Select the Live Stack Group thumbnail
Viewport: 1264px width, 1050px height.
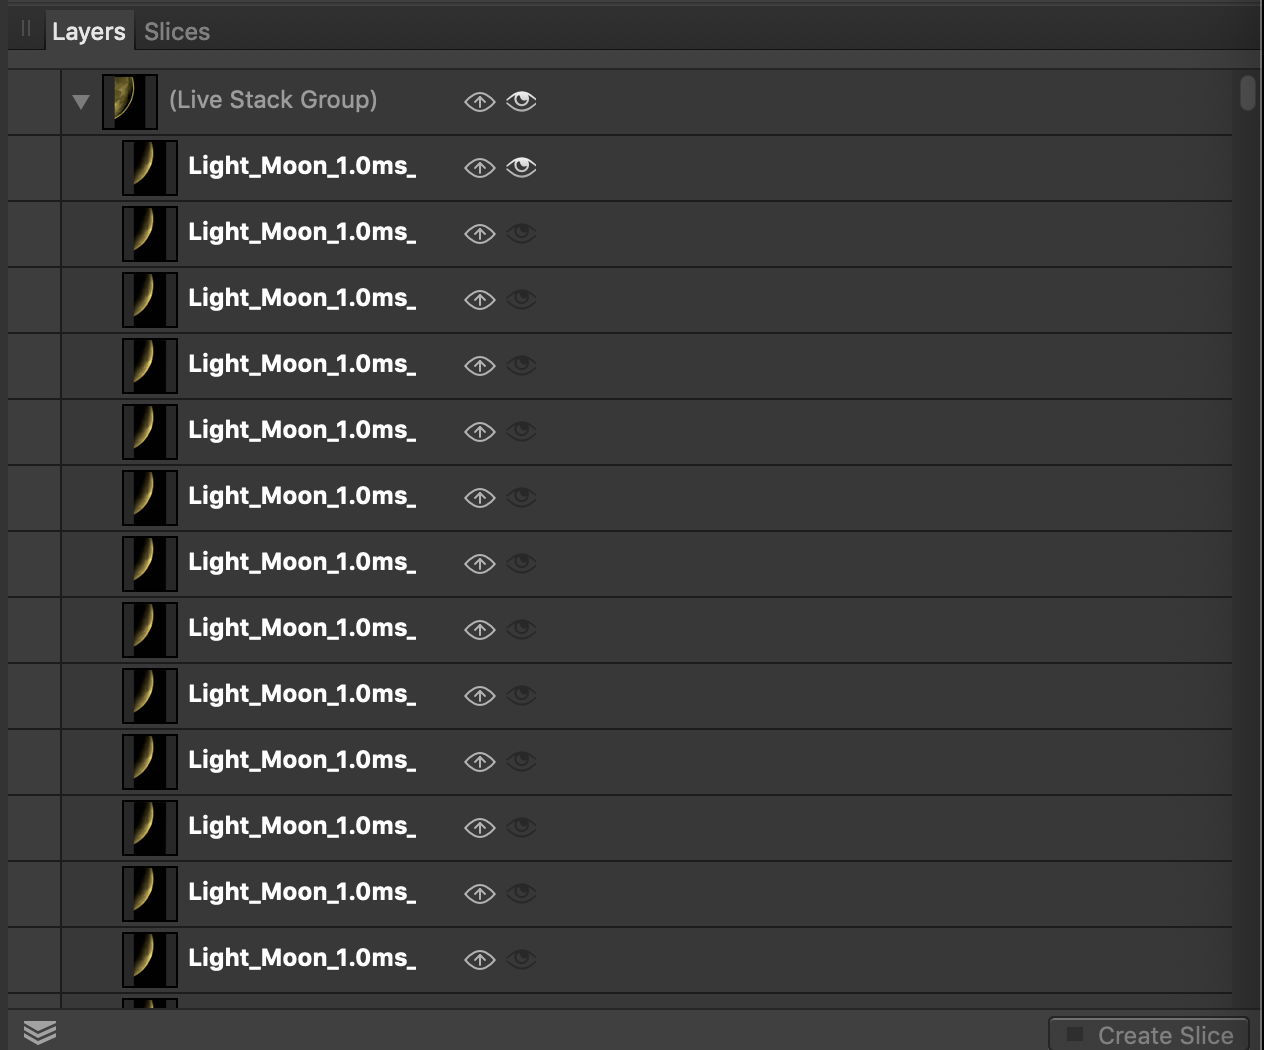130,101
